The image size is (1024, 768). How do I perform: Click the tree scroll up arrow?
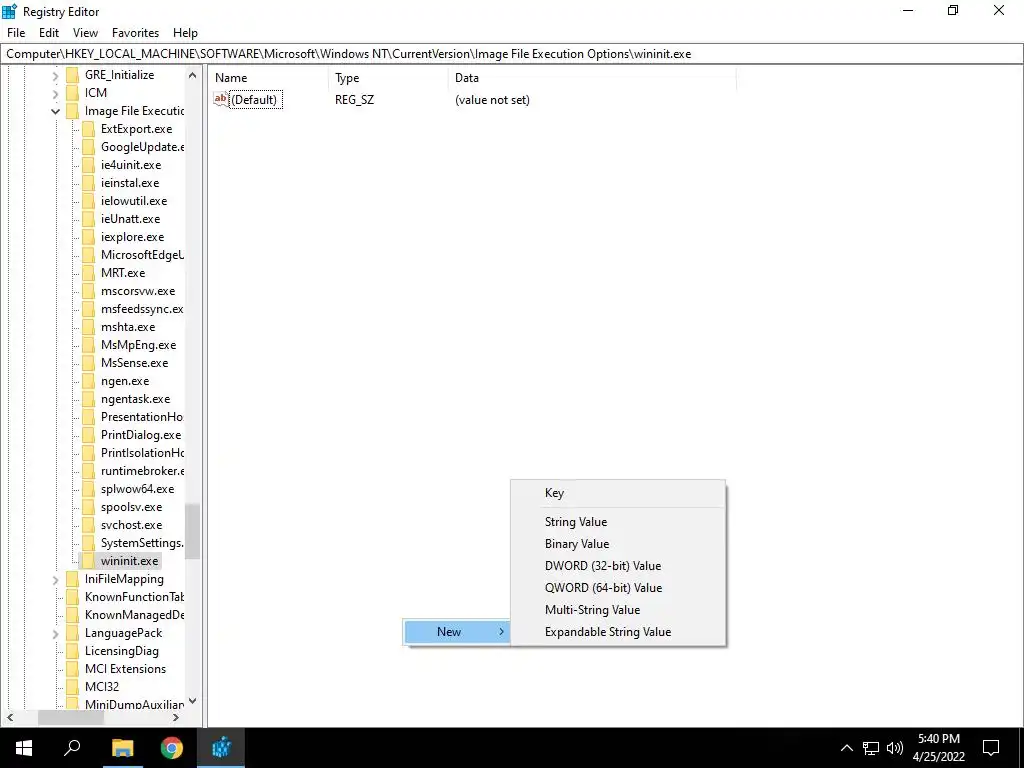click(193, 75)
